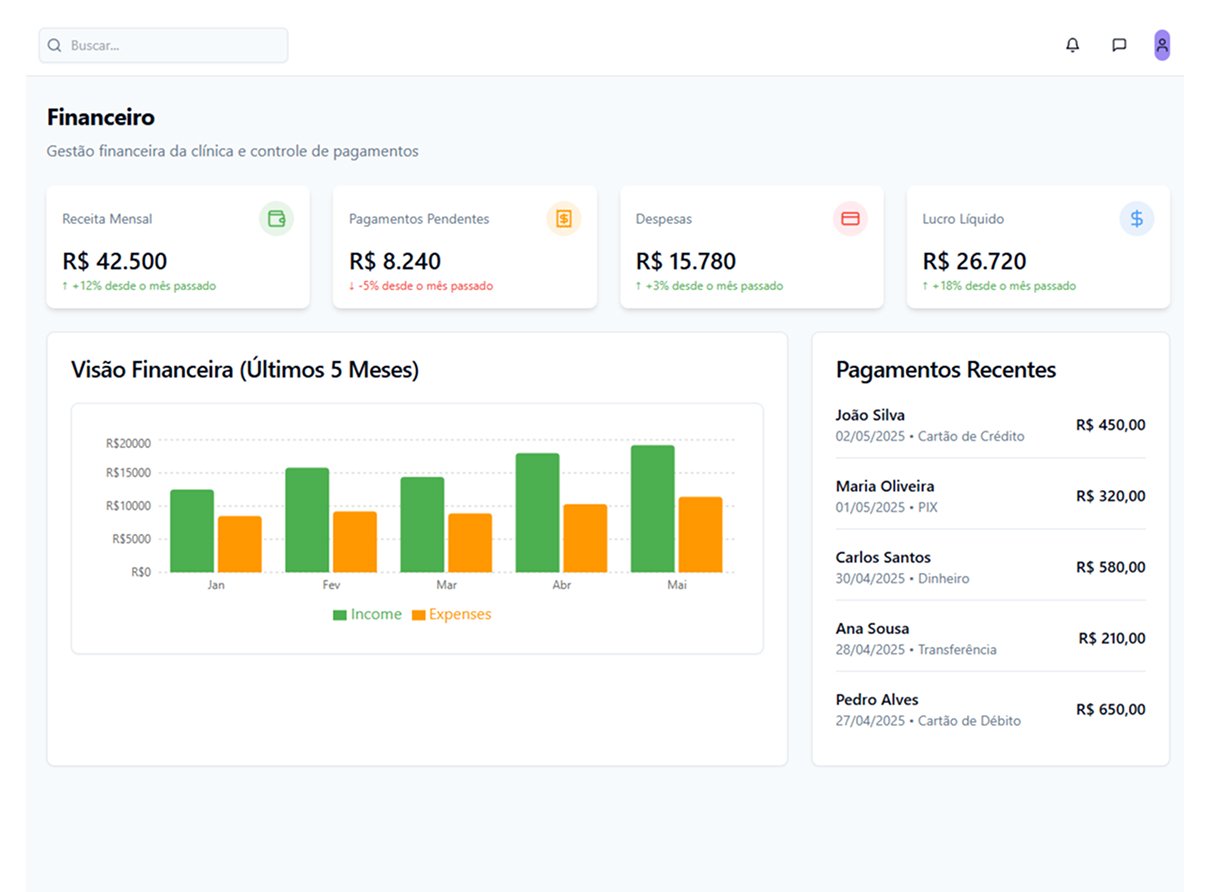Click the red credit card icon on Despesas

[x=850, y=219]
